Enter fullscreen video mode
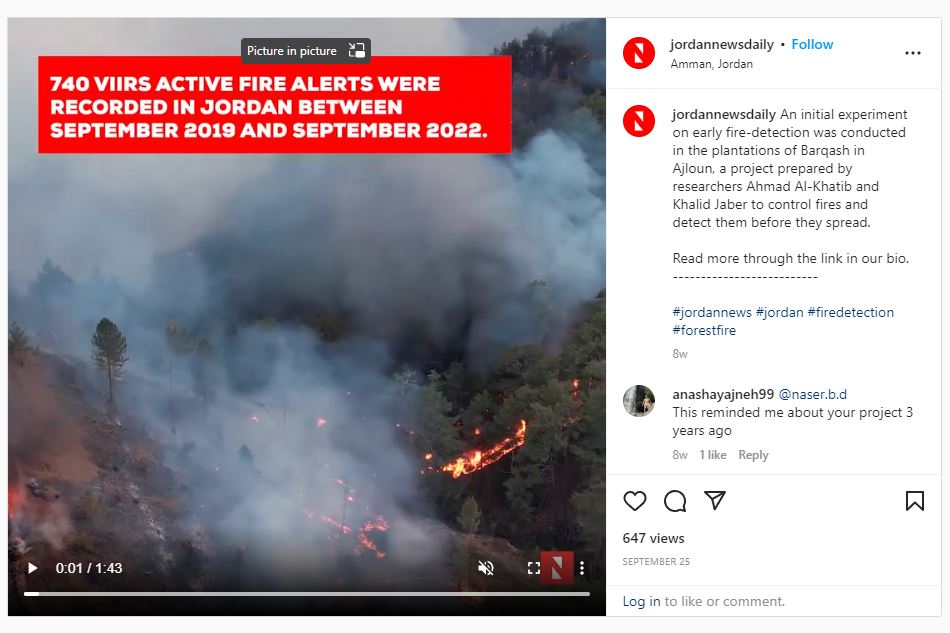Screen dimensions: 950x633 [x=534, y=568]
